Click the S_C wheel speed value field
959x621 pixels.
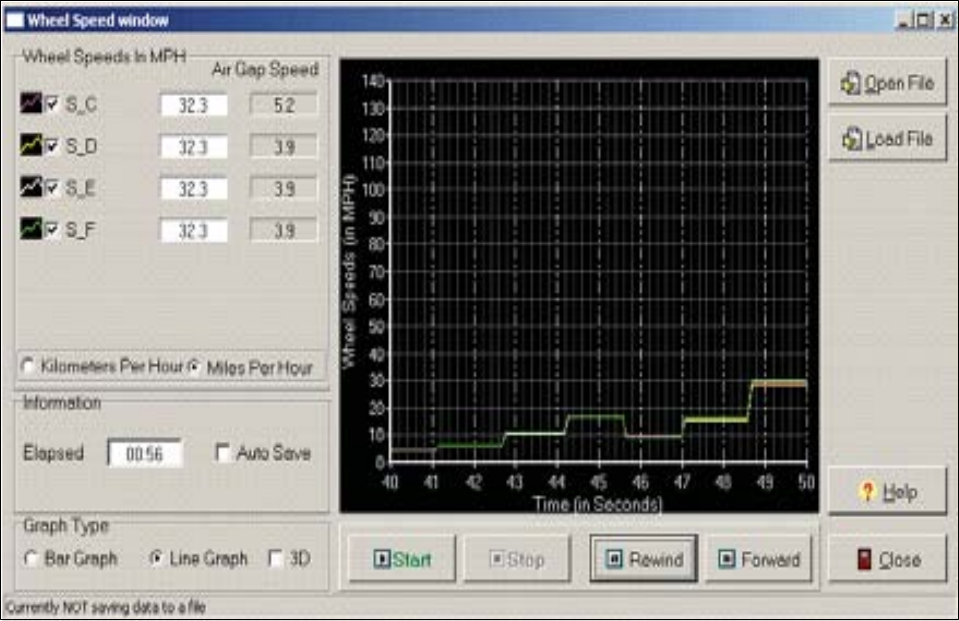[194, 105]
